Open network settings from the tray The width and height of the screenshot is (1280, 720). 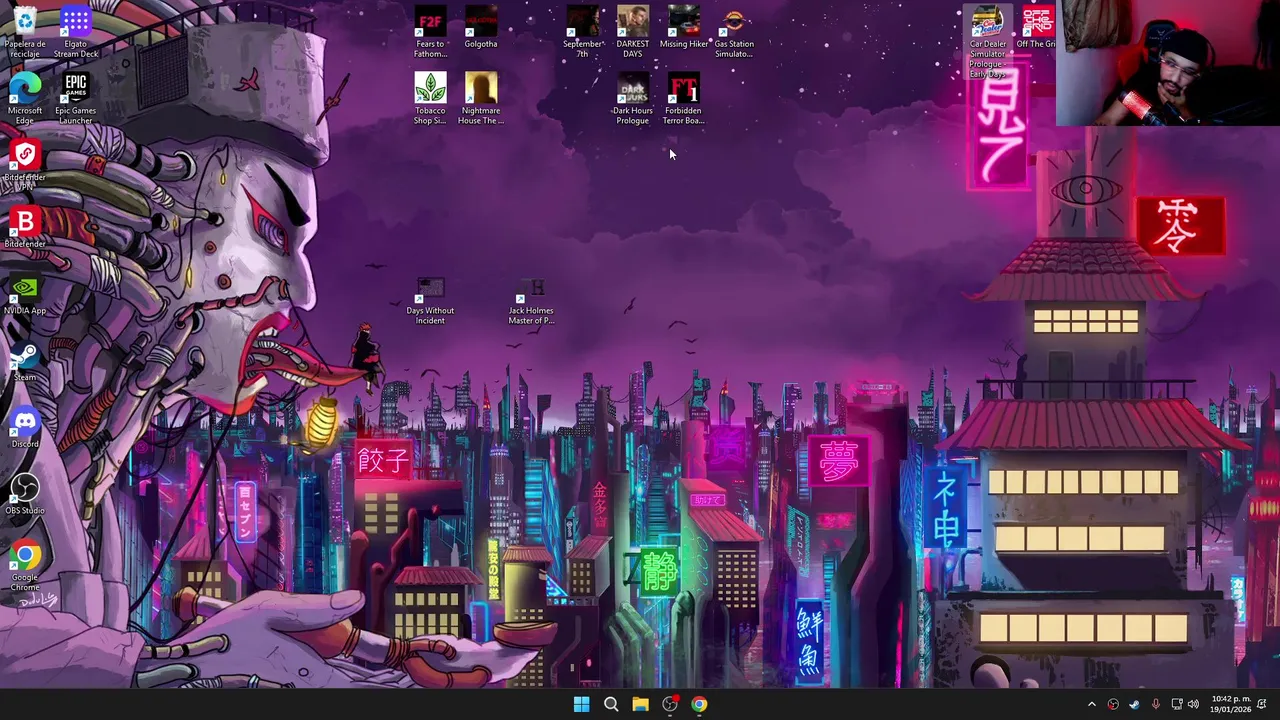pos(1177,704)
